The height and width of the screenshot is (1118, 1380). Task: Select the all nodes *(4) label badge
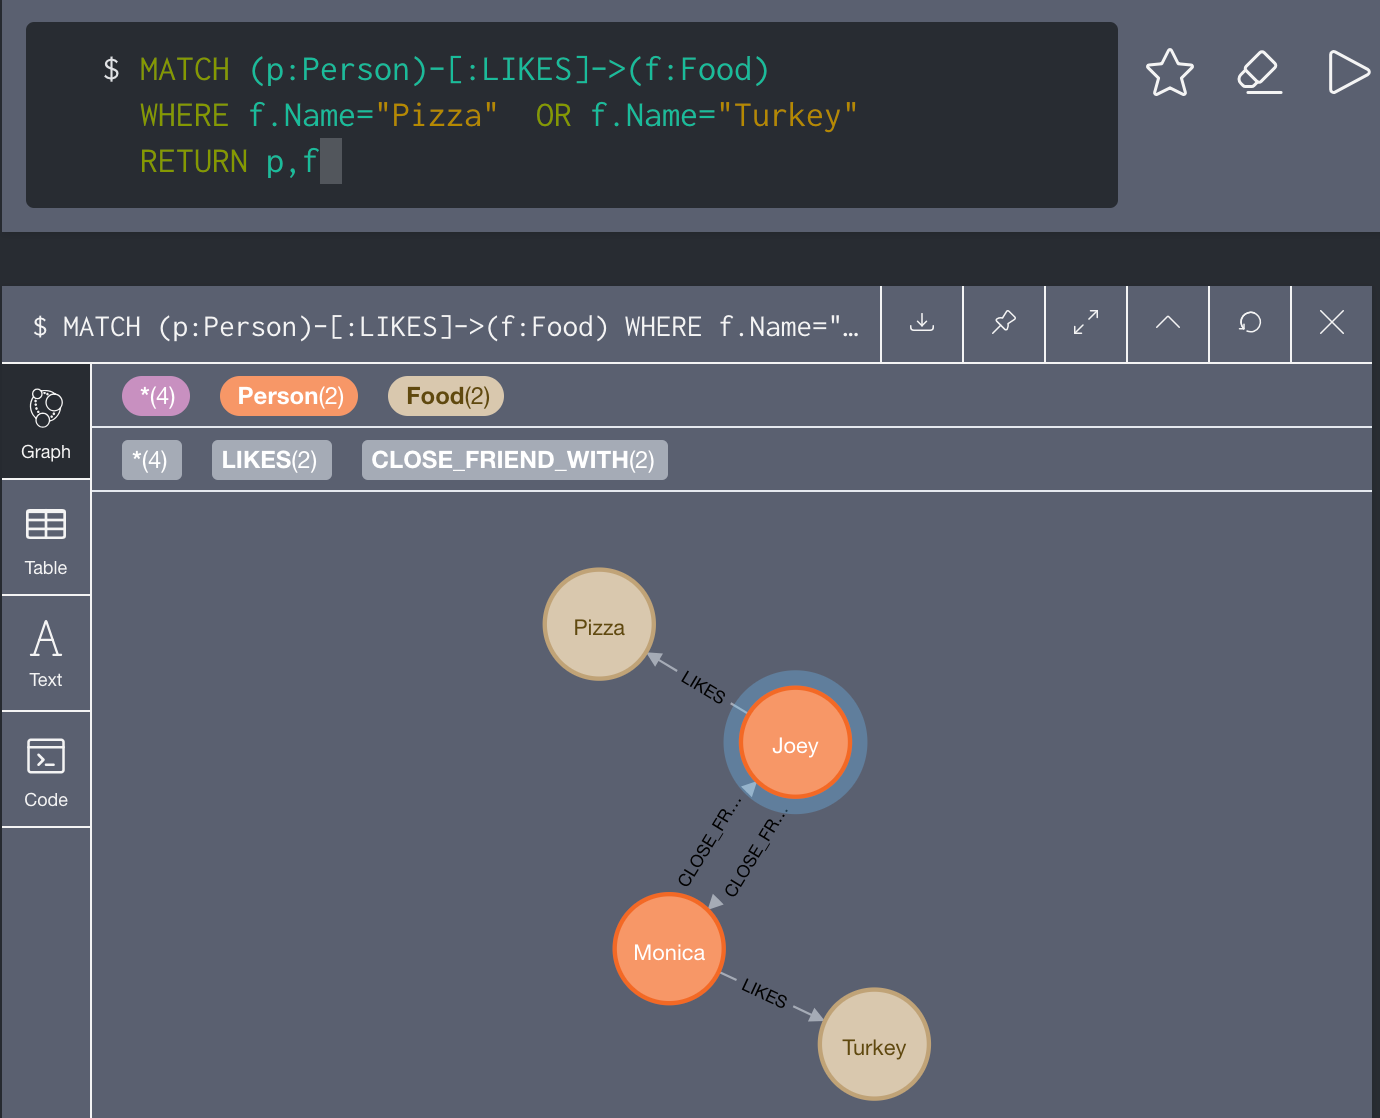[156, 396]
